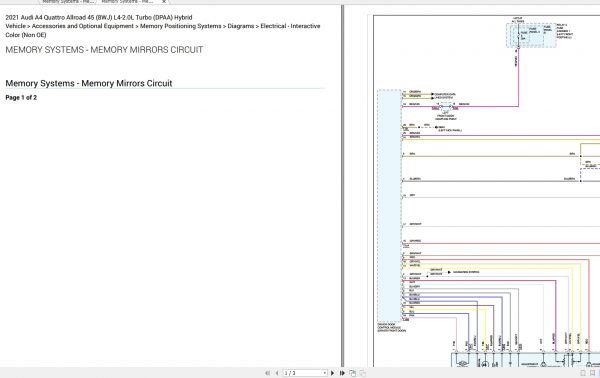Image resolution: width=600 pixels, height=378 pixels.
Task: Click MEMORY SYSTEMS - MEMORY MIRRORS CIRCUIT heading
Action: click(104, 50)
